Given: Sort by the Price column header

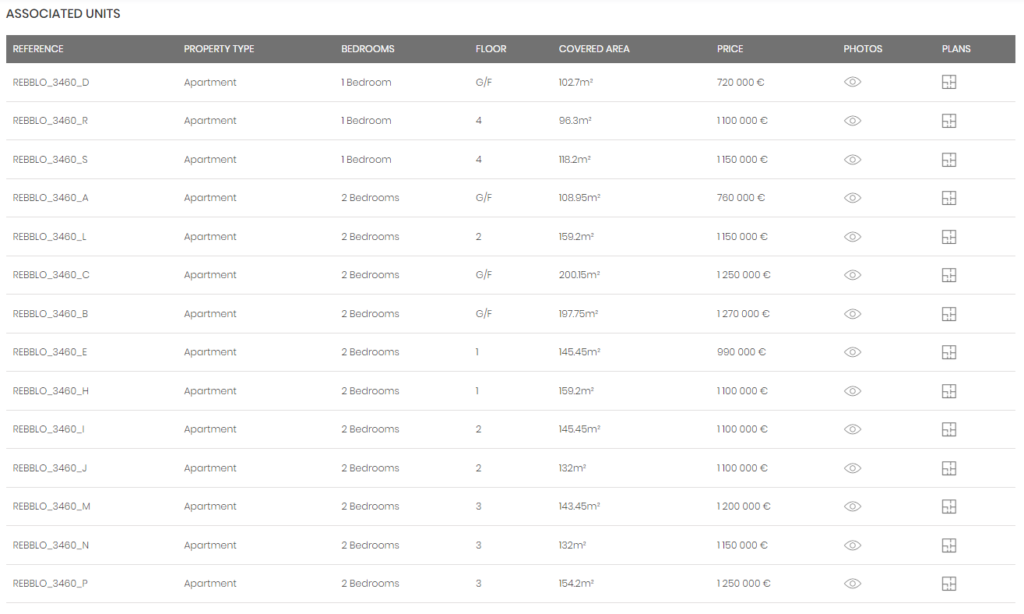Looking at the screenshot, I should coord(730,49).
